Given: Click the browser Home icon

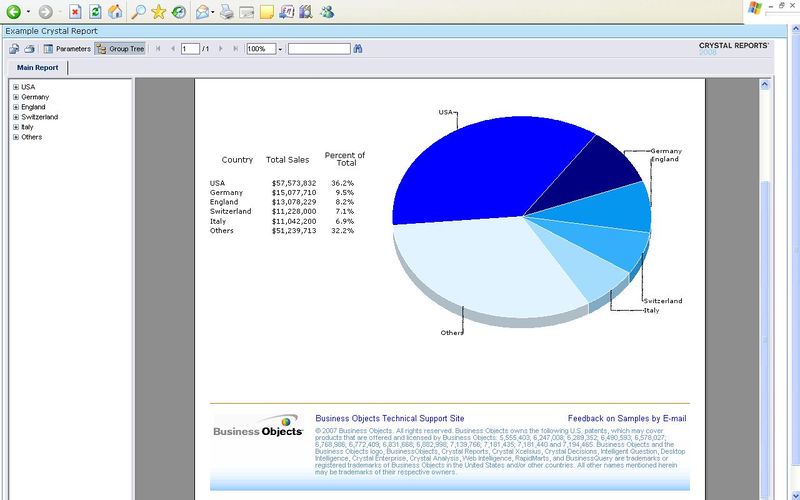Looking at the screenshot, I should click(115, 12).
